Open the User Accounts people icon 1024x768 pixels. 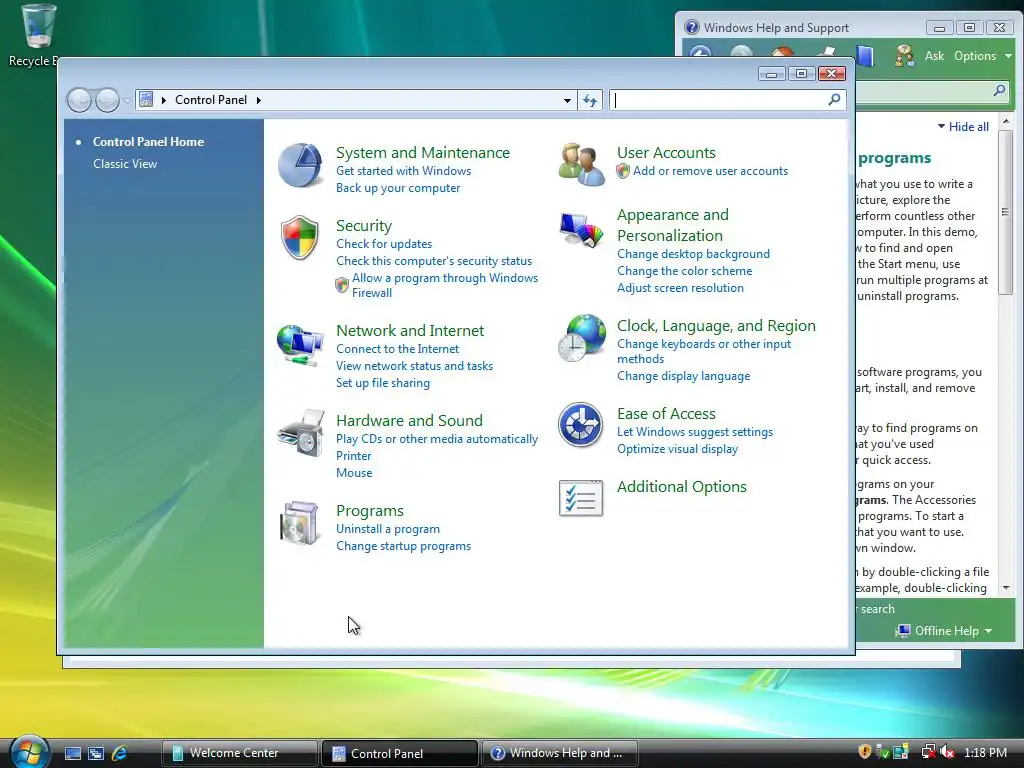click(581, 165)
